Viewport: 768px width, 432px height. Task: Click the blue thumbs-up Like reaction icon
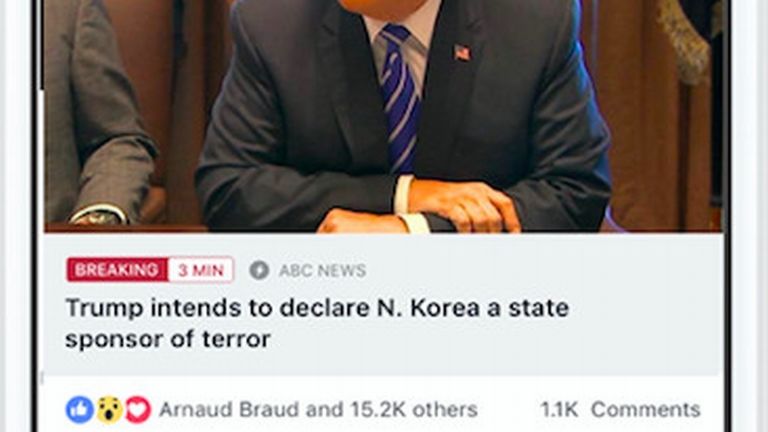click(80, 409)
